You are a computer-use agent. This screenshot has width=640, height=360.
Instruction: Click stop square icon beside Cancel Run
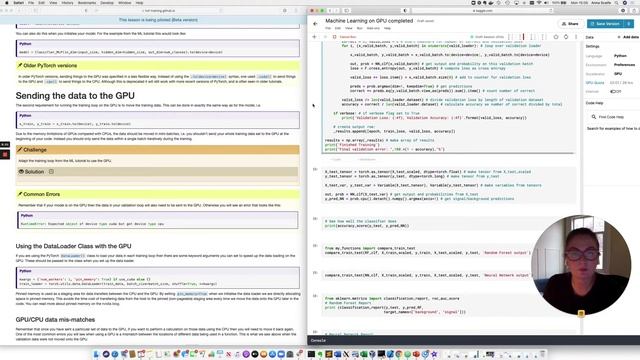tap(334, 37)
